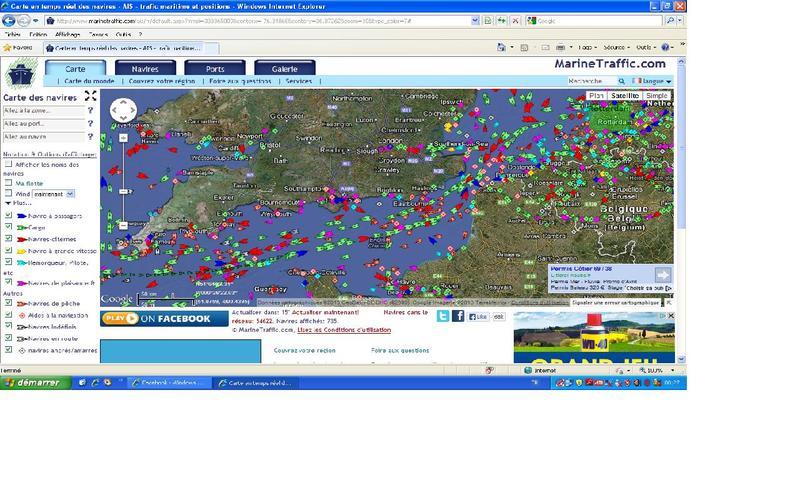Viewport: 800px width, 500px height.
Task: Click the help mark beside 'Allez au port'
Action: [90, 123]
